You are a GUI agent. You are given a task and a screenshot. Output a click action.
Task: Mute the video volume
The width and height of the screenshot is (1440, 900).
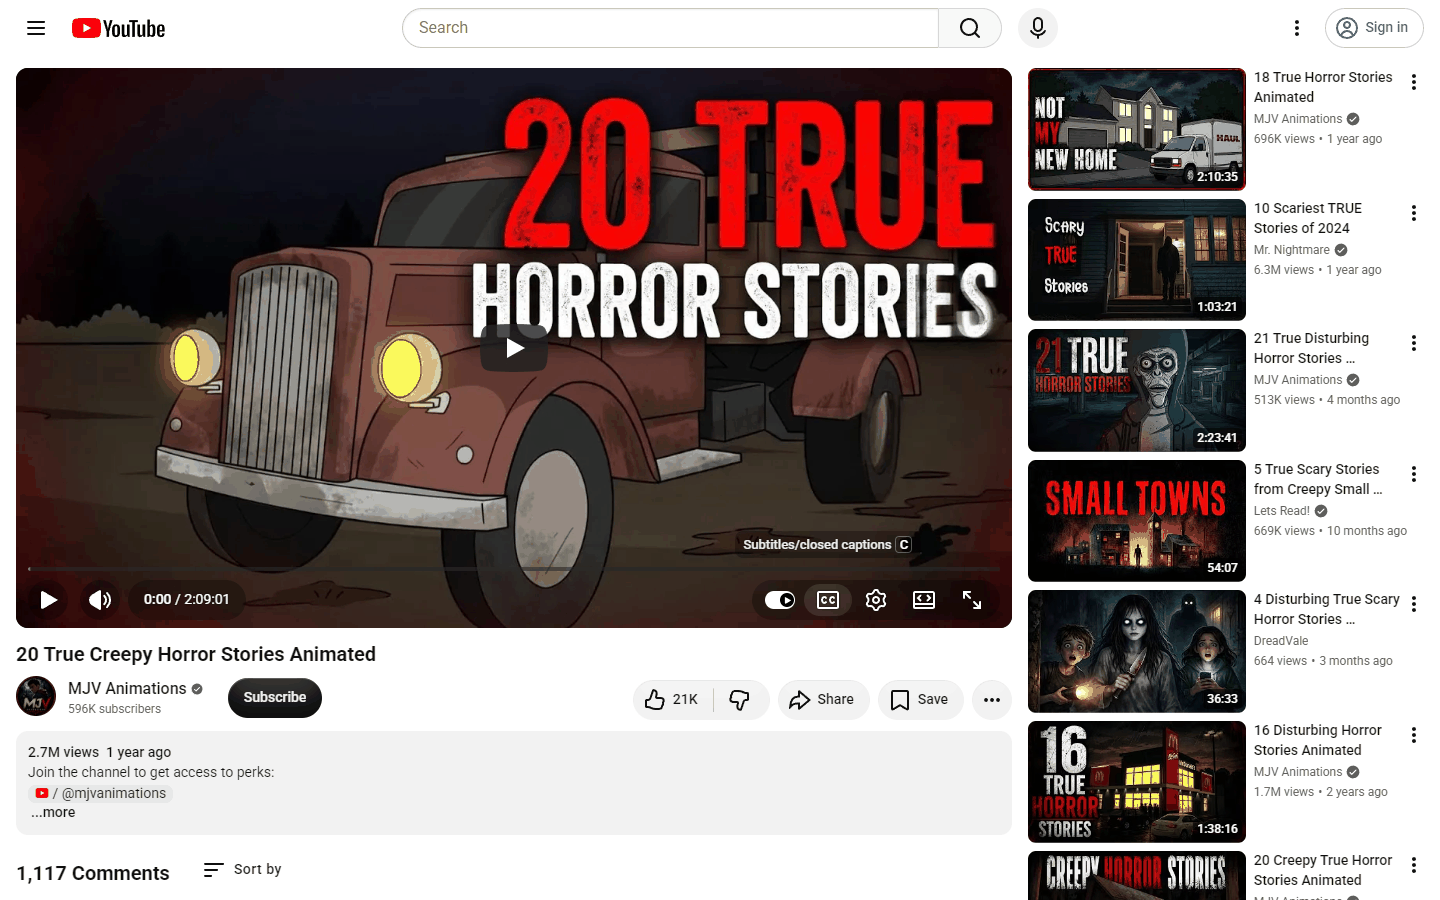100,600
